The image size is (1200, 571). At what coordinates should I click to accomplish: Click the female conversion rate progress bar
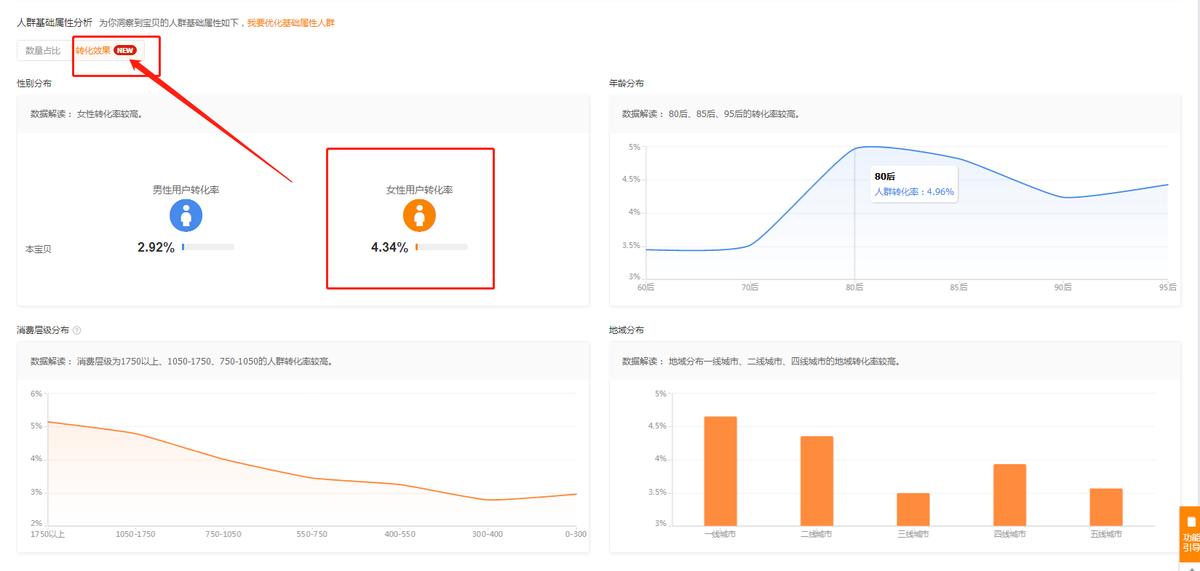point(441,246)
